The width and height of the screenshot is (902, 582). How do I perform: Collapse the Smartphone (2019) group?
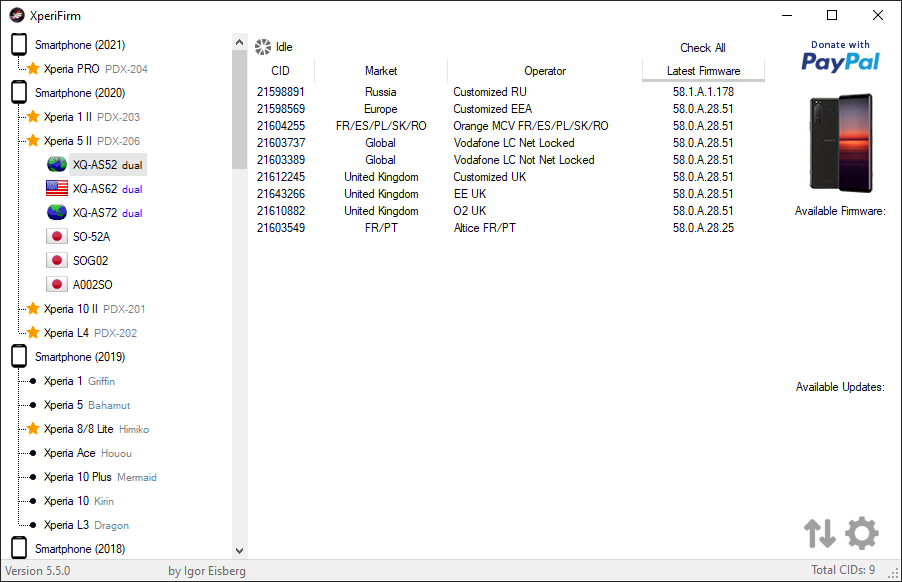pos(79,357)
